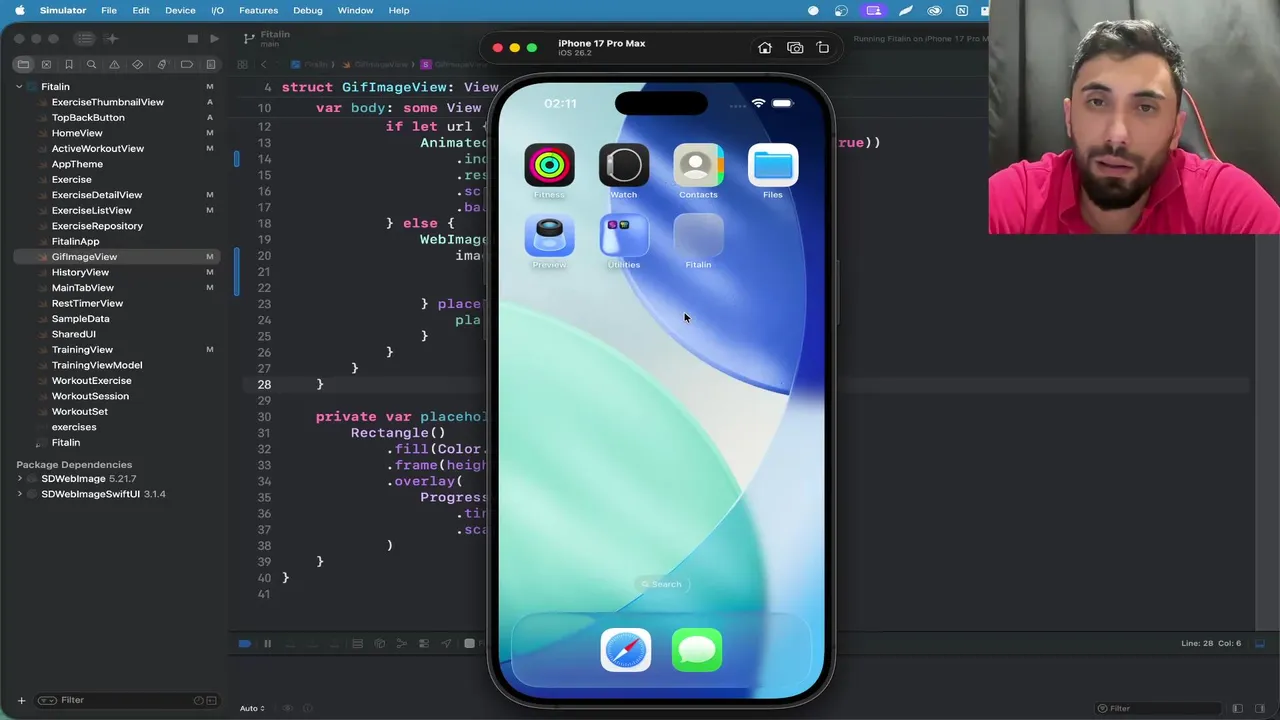Image resolution: width=1280 pixels, height=720 pixels.
Task: Go back with editor navigation chevron
Action: (264, 64)
